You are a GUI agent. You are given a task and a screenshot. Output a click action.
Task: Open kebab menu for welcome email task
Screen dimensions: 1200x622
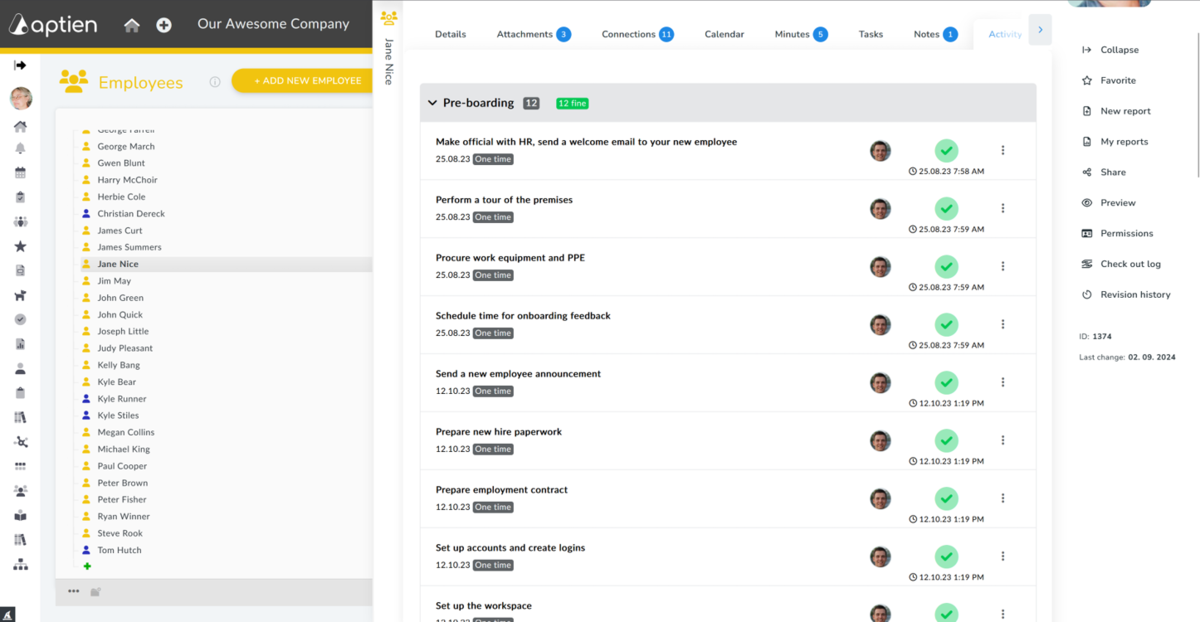coord(1003,150)
